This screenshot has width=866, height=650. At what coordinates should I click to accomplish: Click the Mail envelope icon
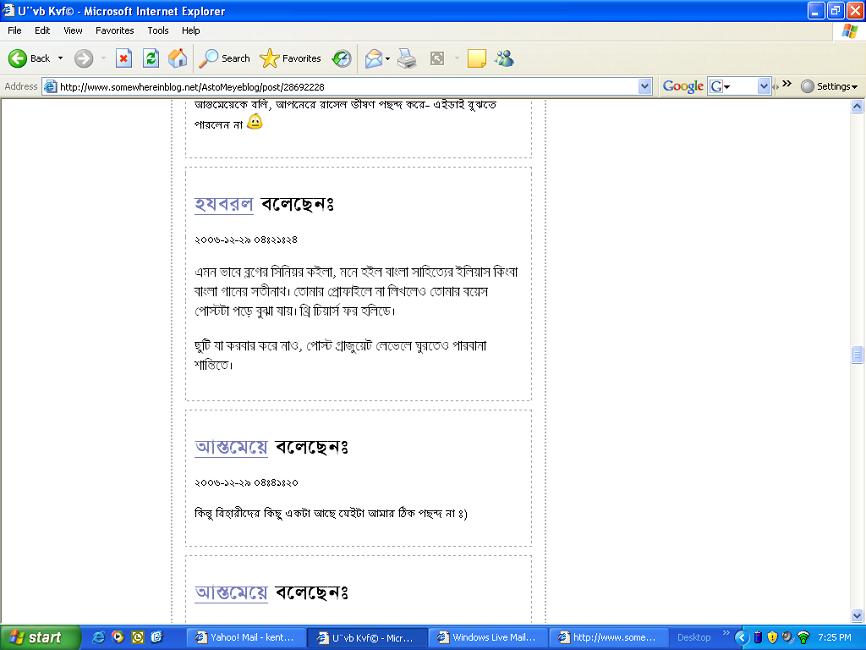click(373, 58)
